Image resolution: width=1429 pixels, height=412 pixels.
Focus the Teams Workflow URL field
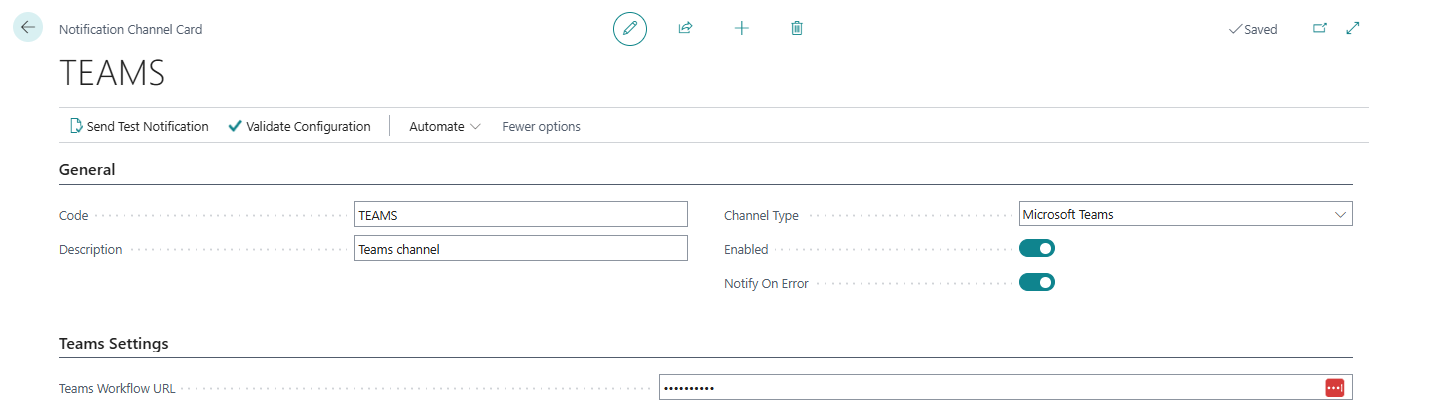(988, 388)
